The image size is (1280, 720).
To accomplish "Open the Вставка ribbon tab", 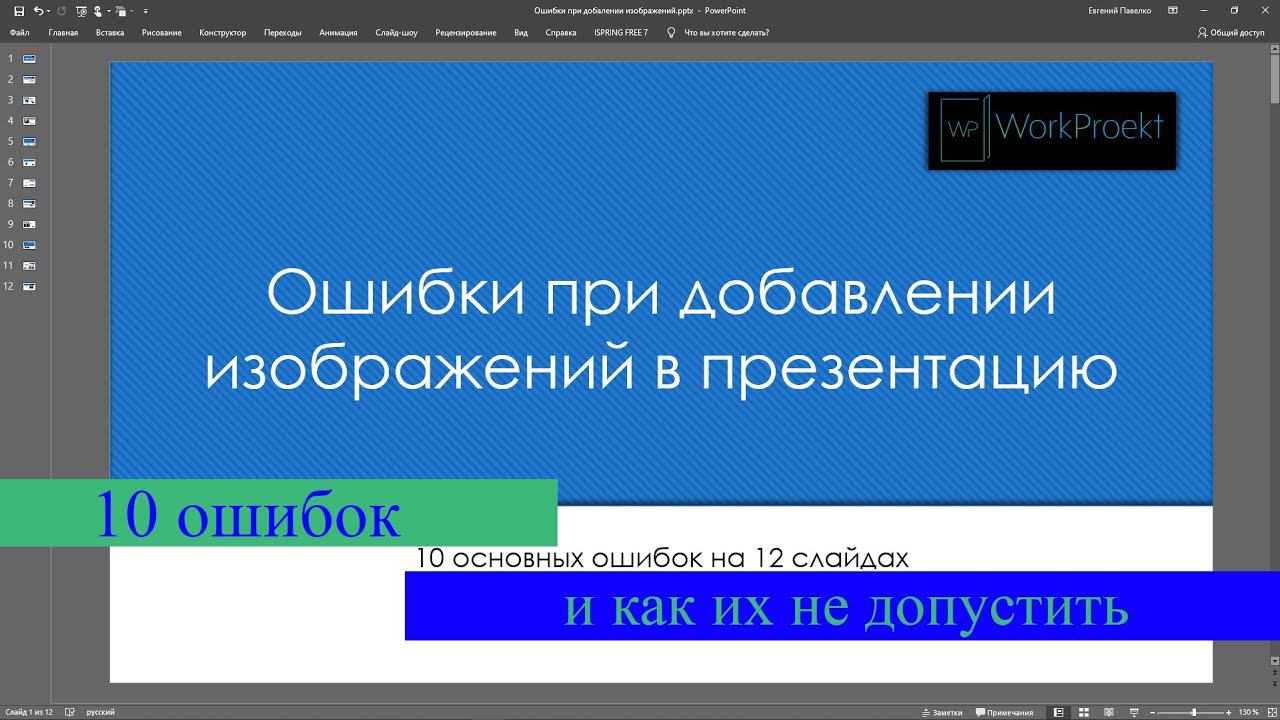I will point(110,32).
